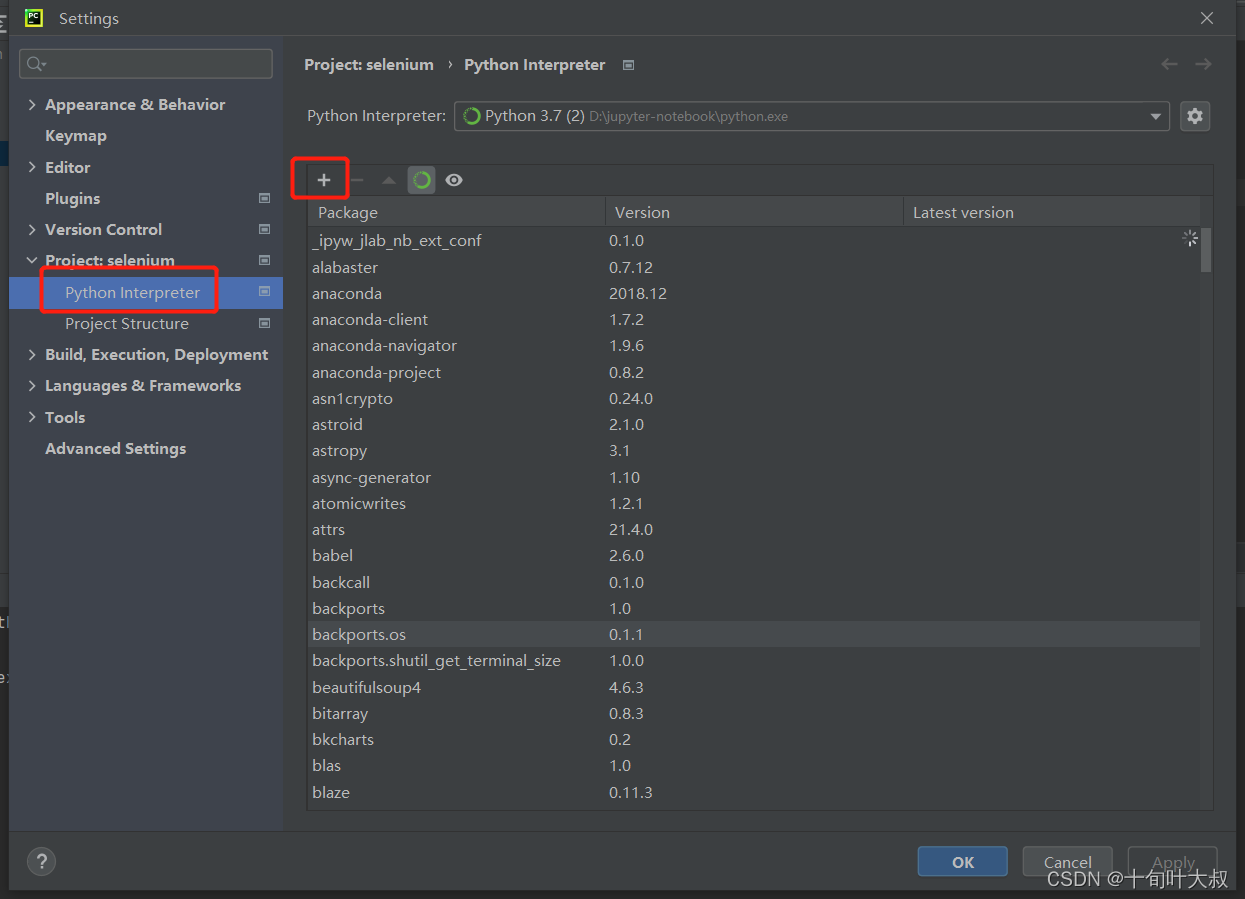Viewport: 1245px width, 899px height.
Task: Expand the Tools section
Action: coord(32,417)
